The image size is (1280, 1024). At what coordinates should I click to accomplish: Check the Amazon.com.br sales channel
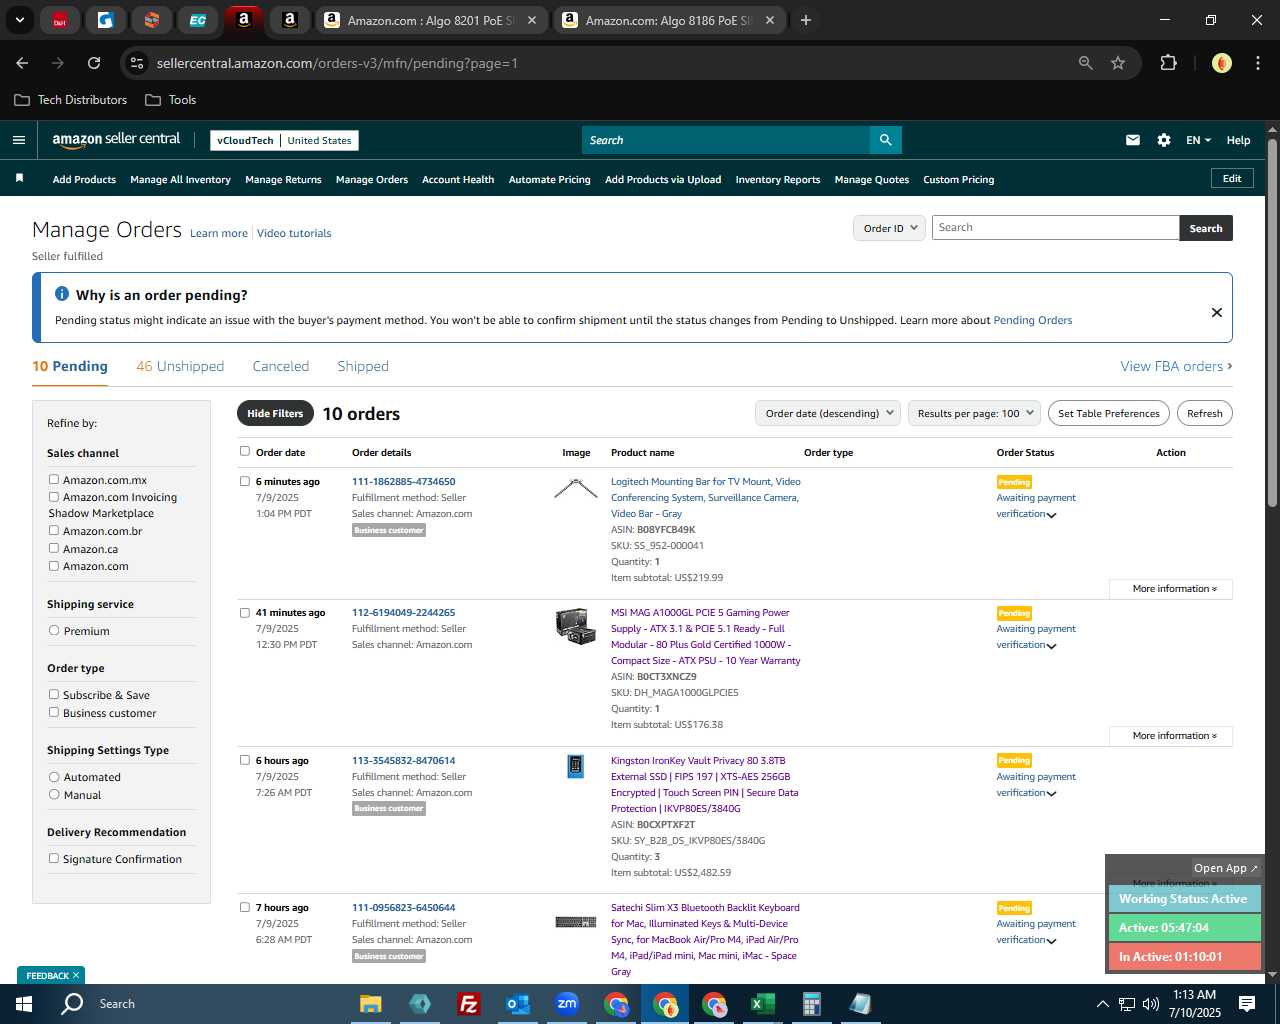click(54, 531)
